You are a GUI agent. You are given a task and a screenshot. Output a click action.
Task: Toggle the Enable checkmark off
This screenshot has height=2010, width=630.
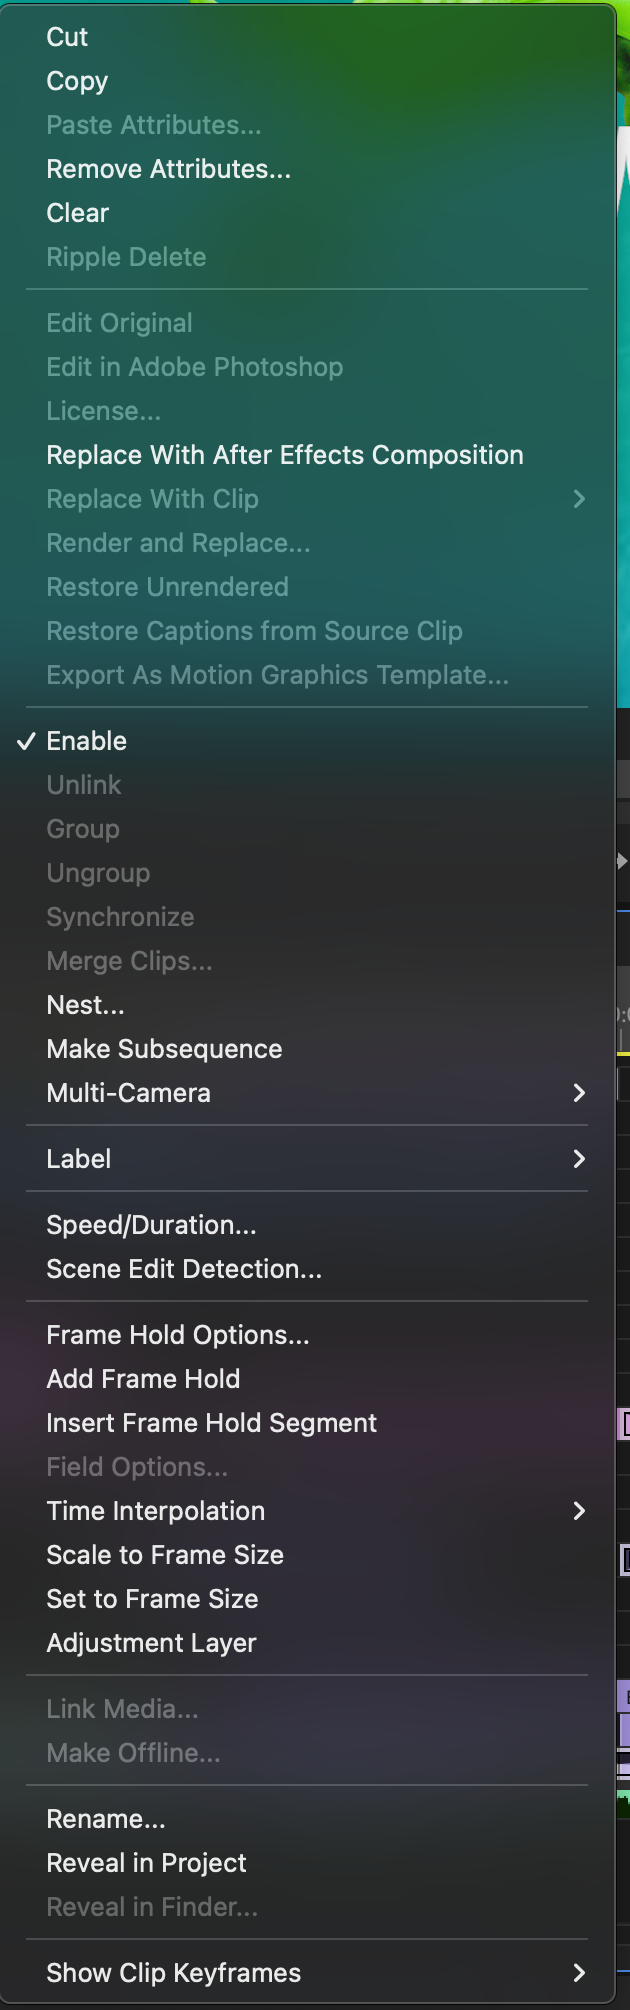(x=87, y=741)
